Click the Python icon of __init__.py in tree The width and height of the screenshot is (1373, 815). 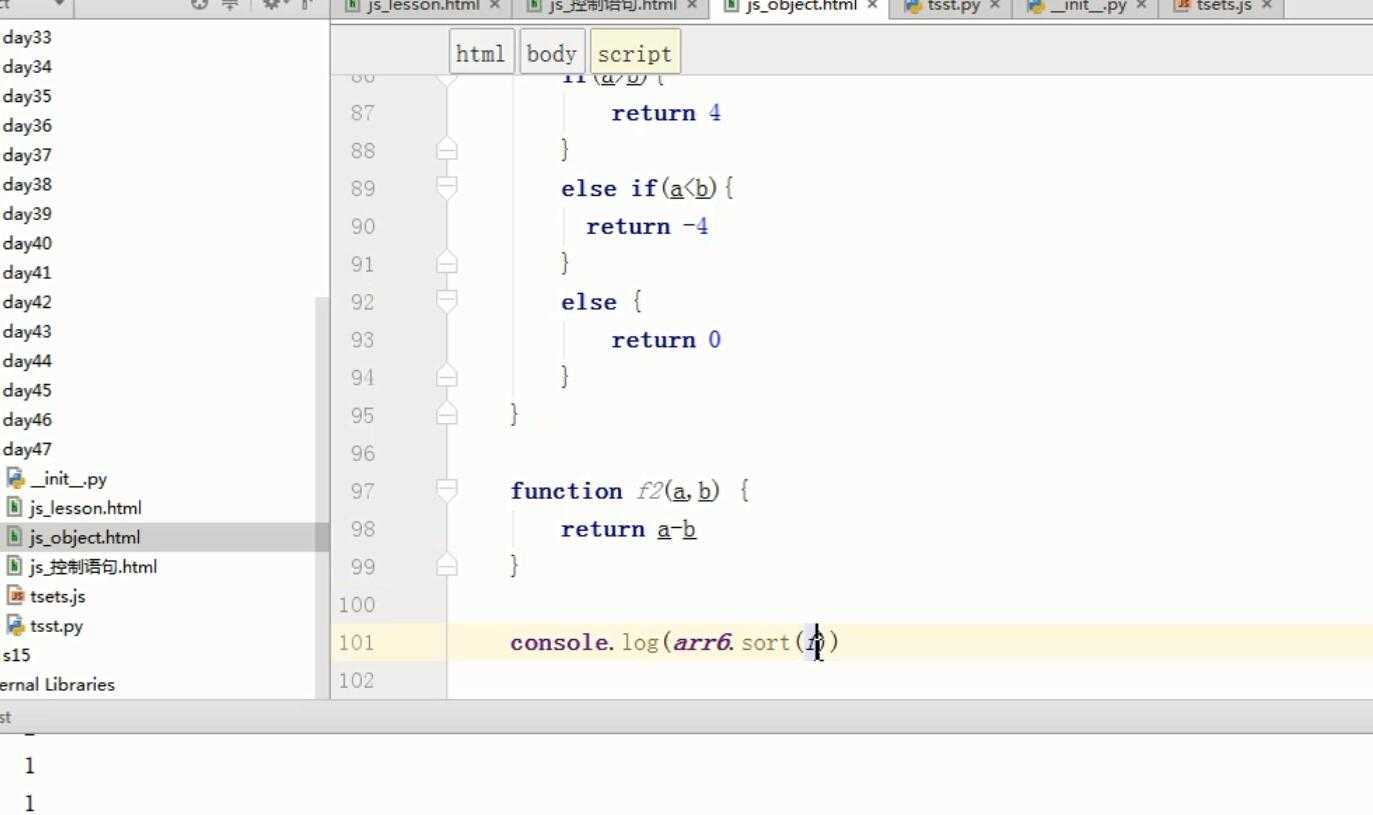(15, 478)
